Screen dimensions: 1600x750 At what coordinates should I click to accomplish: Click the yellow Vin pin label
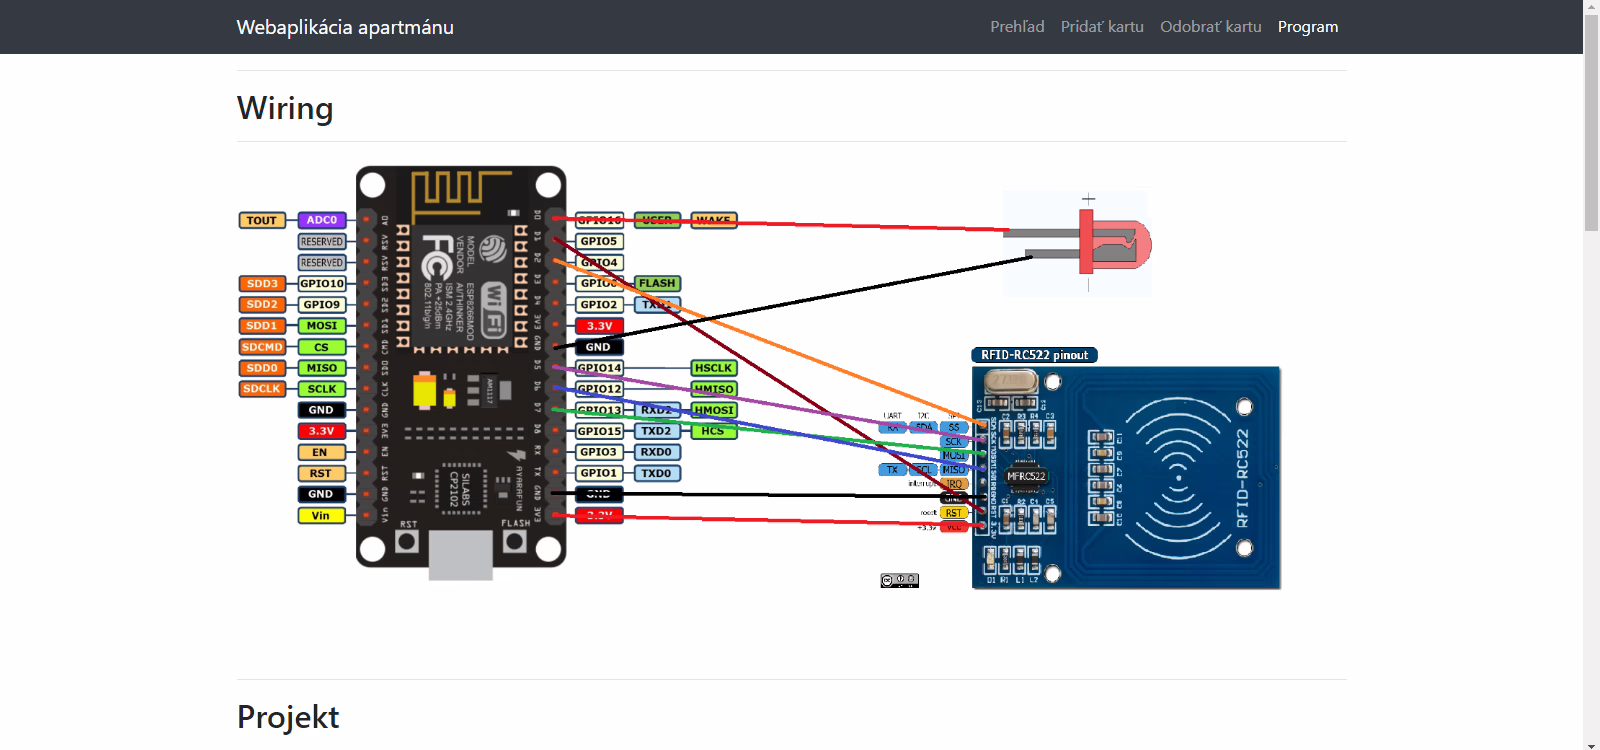tap(321, 516)
